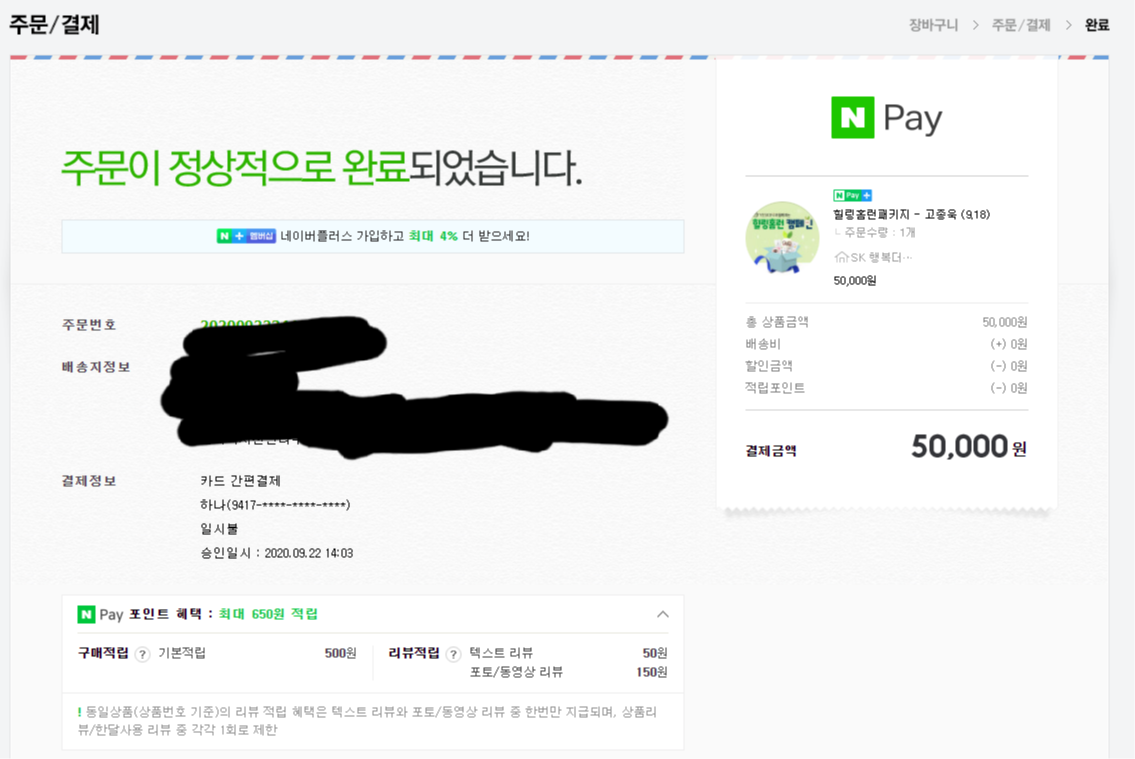Click the 최대 4% highlighted text
Screen dimensions: 1135x759
pyautogui.click(x=433, y=236)
